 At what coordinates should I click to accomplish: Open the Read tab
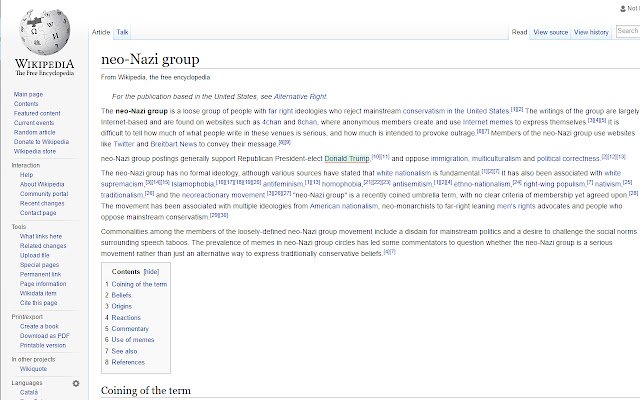(x=519, y=32)
